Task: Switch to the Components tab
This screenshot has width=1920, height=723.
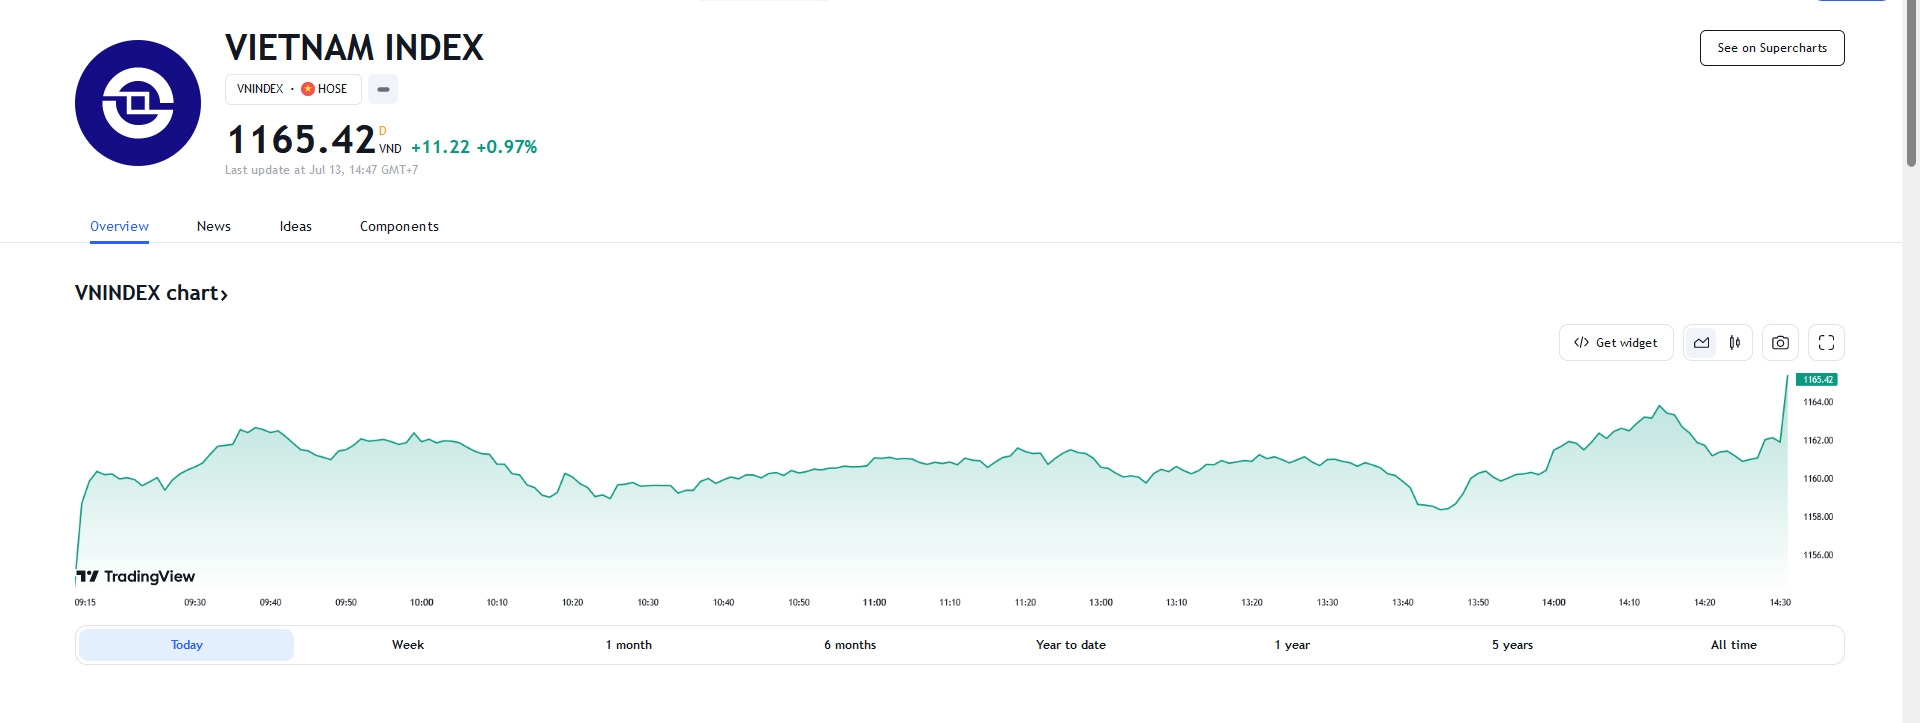Action: [x=399, y=227]
